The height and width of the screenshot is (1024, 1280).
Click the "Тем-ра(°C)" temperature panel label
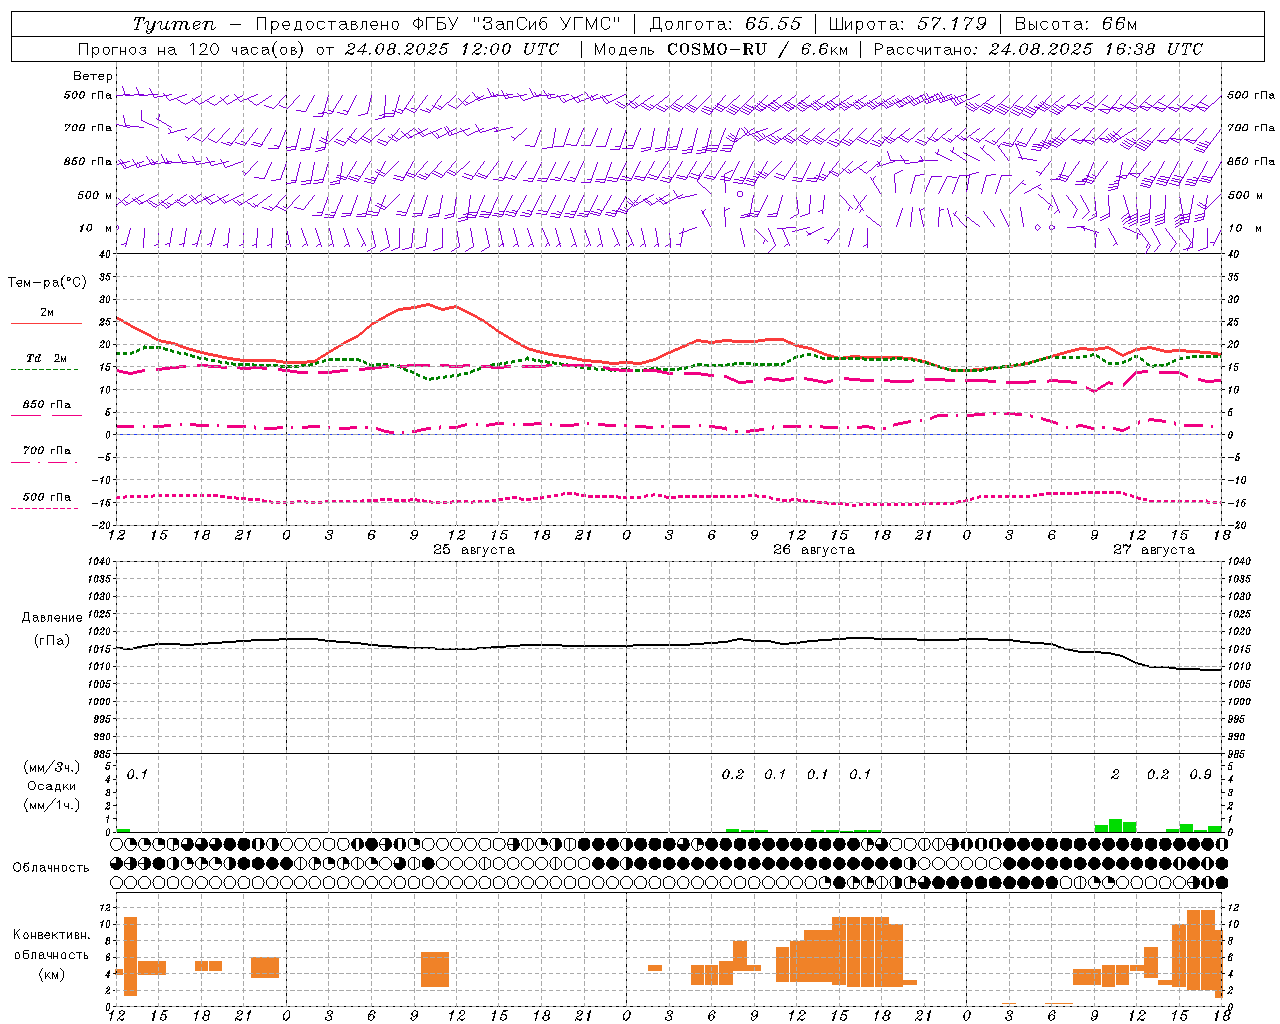[x=47, y=283]
